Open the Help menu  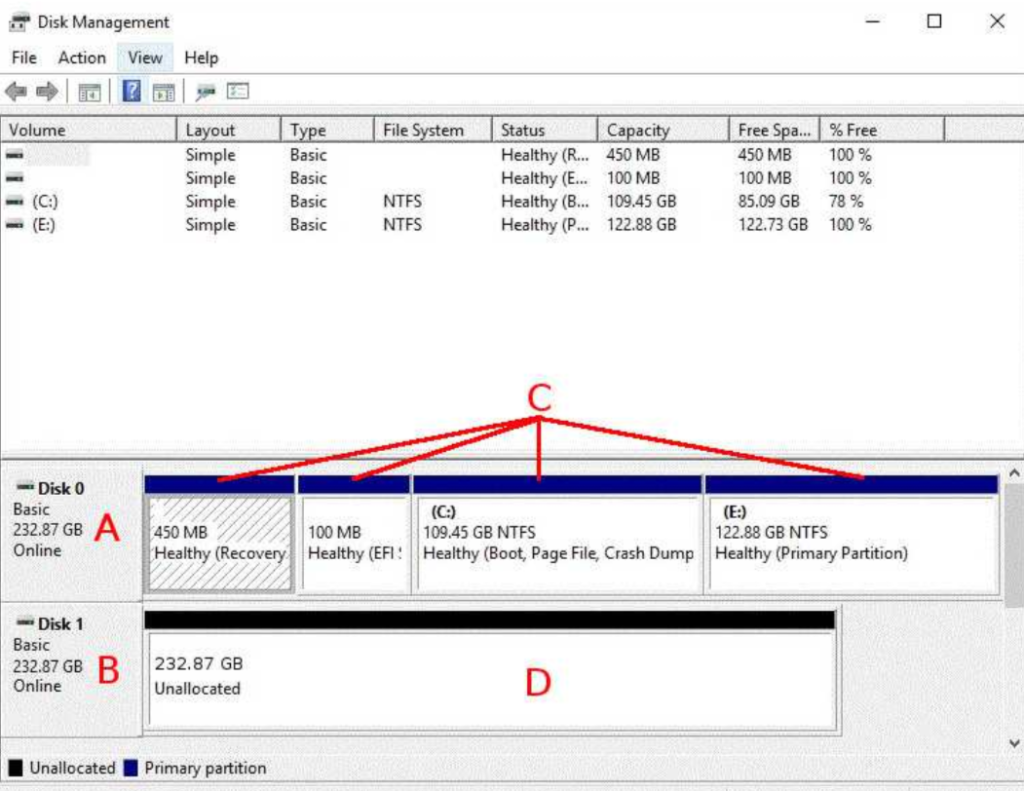tap(201, 57)
